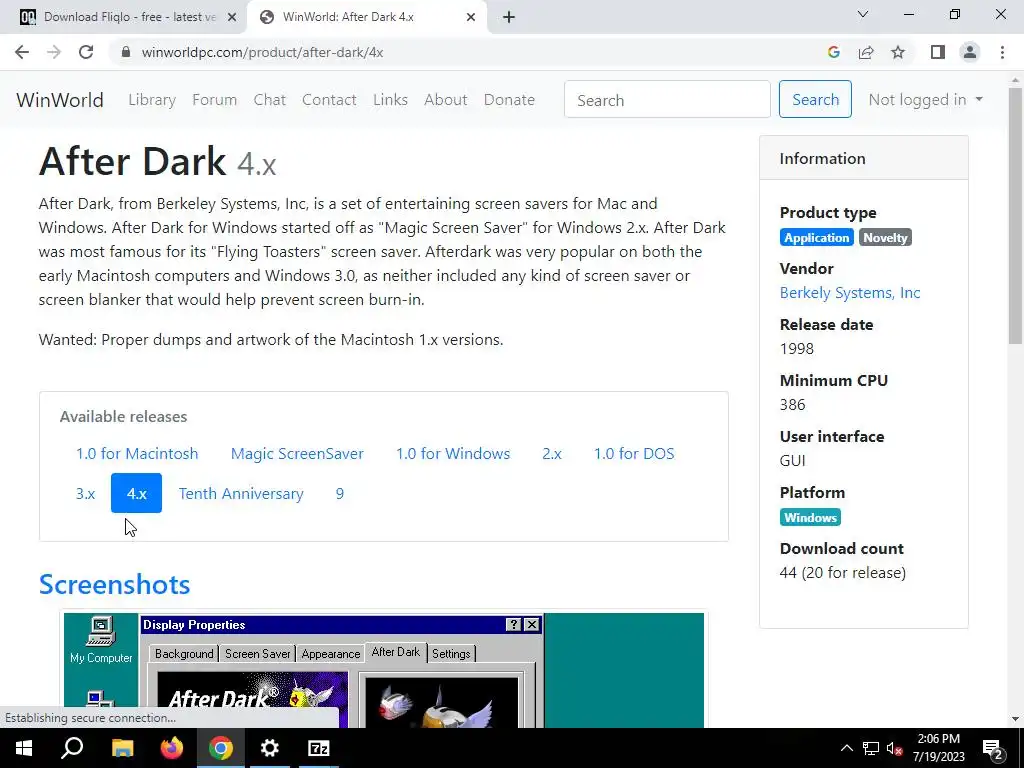The height and width of the screenshot is (768, 1024).
Task: Select the 1.0 for Windows release
Action: 453,454
